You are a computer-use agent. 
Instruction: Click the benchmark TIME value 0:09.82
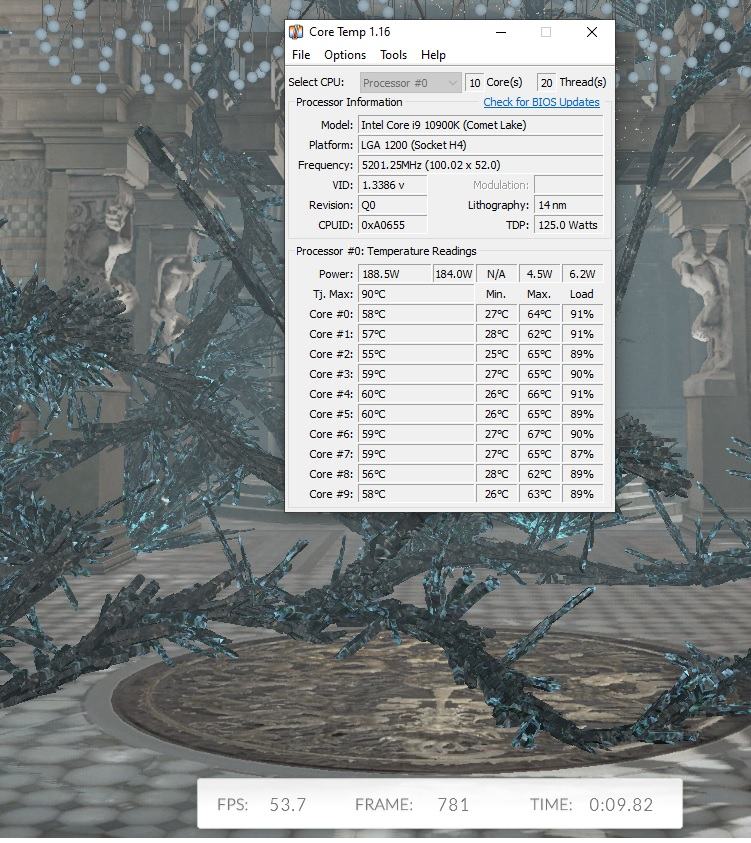point(621,805)
